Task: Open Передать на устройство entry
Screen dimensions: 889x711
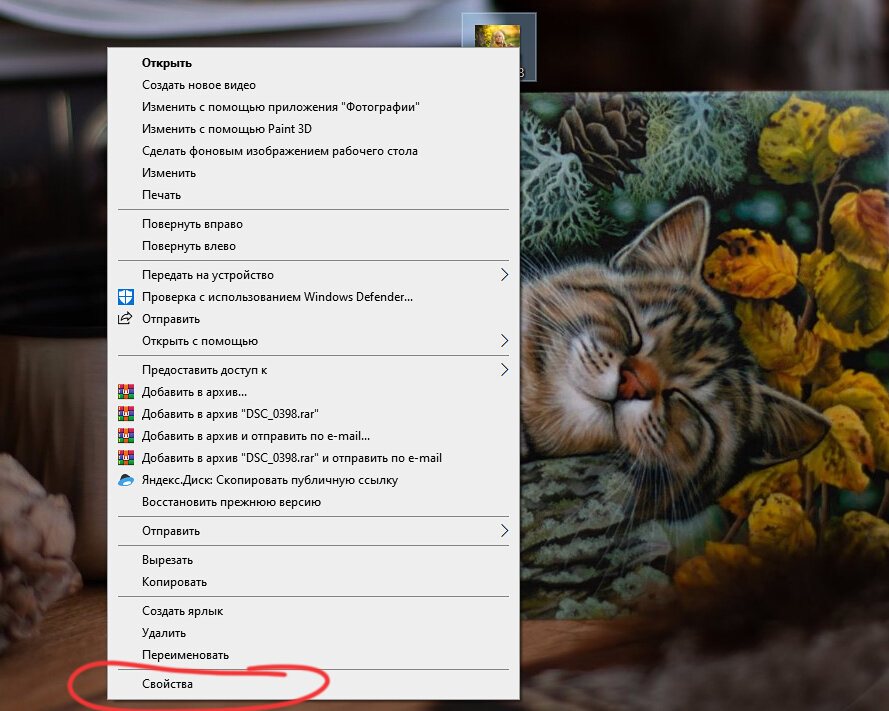Action: point(313,275)
